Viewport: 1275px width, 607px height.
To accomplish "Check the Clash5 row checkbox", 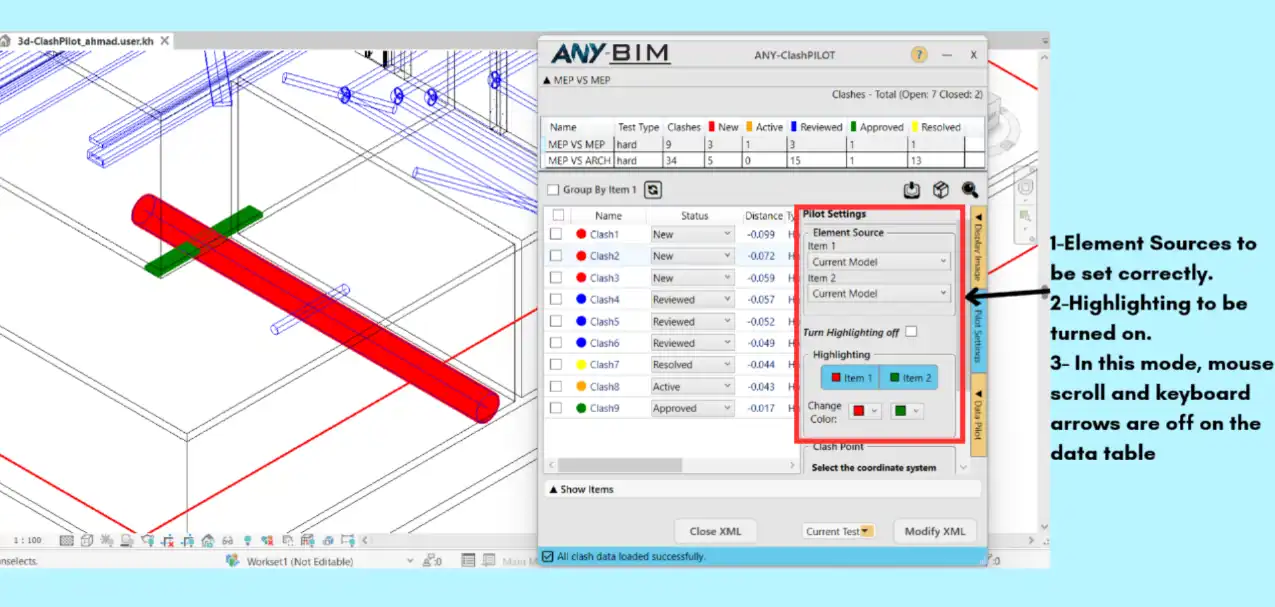I will point(556,321).
